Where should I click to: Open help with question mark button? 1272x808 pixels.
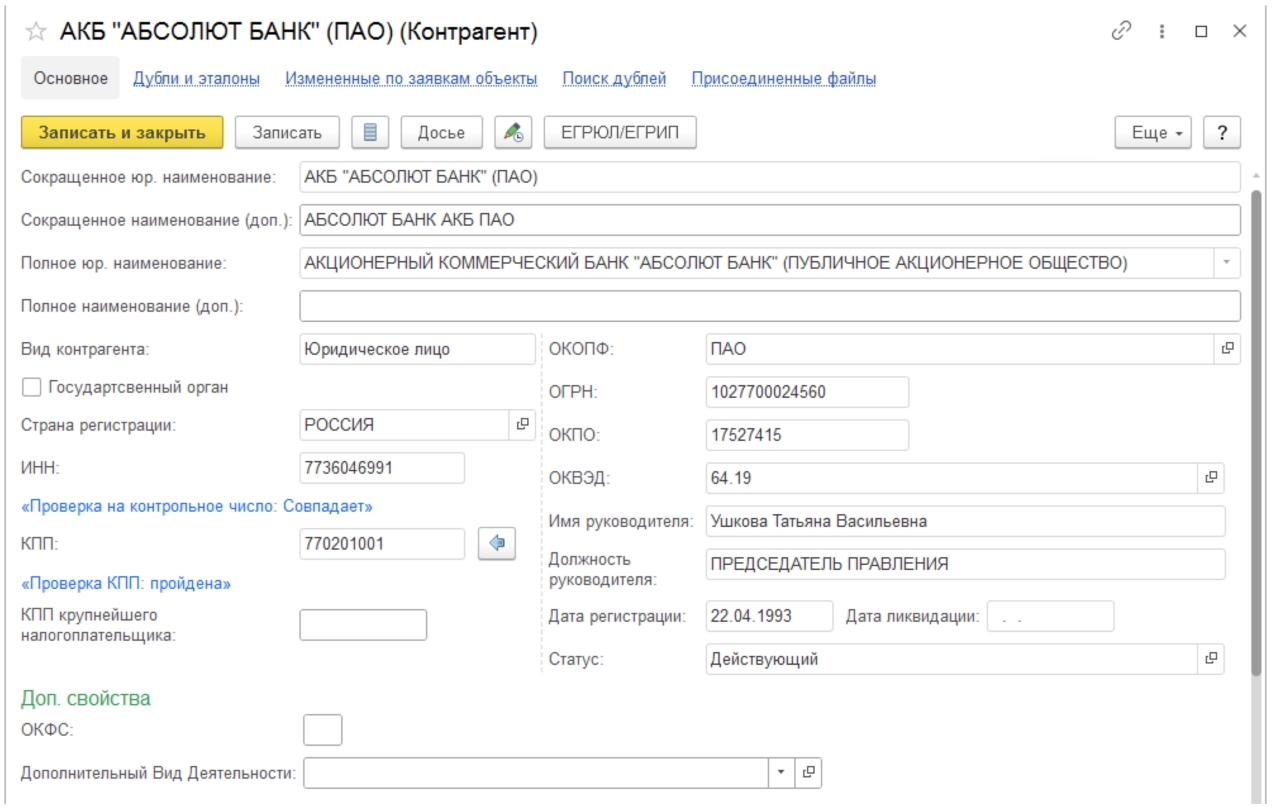click(x=1222, y=132)
